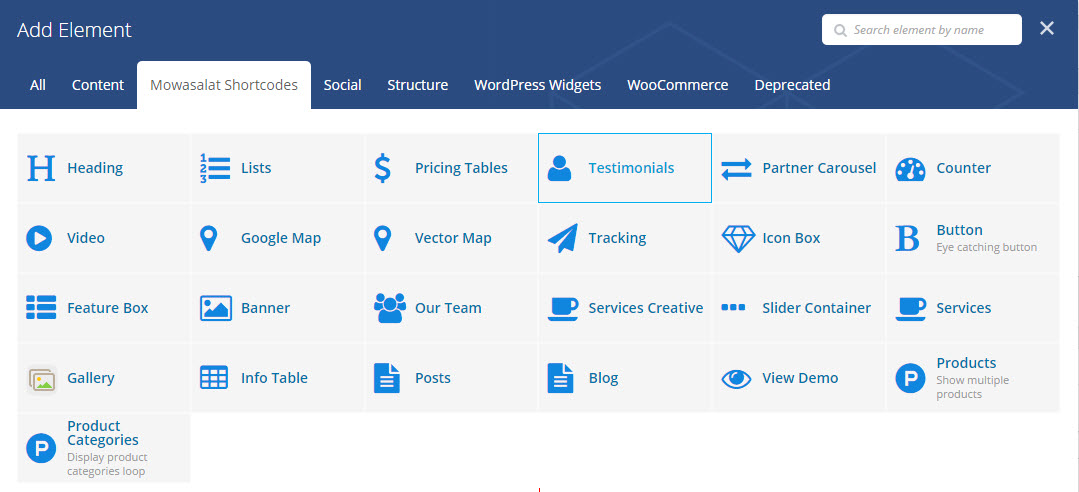Click the Show multiple products description
The image size is (1079, 492).
pos(972,387)
